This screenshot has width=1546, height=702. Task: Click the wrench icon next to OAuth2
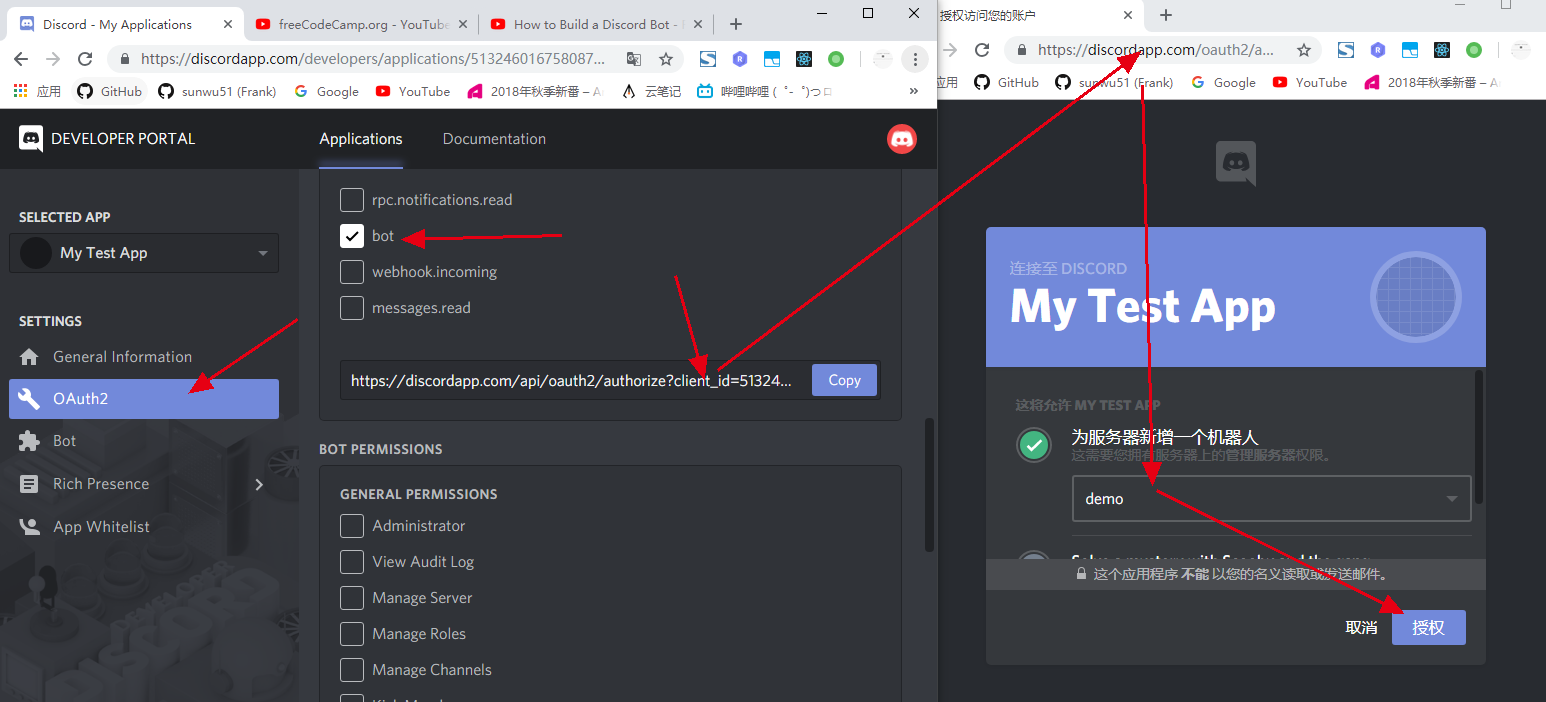point(29,399)
